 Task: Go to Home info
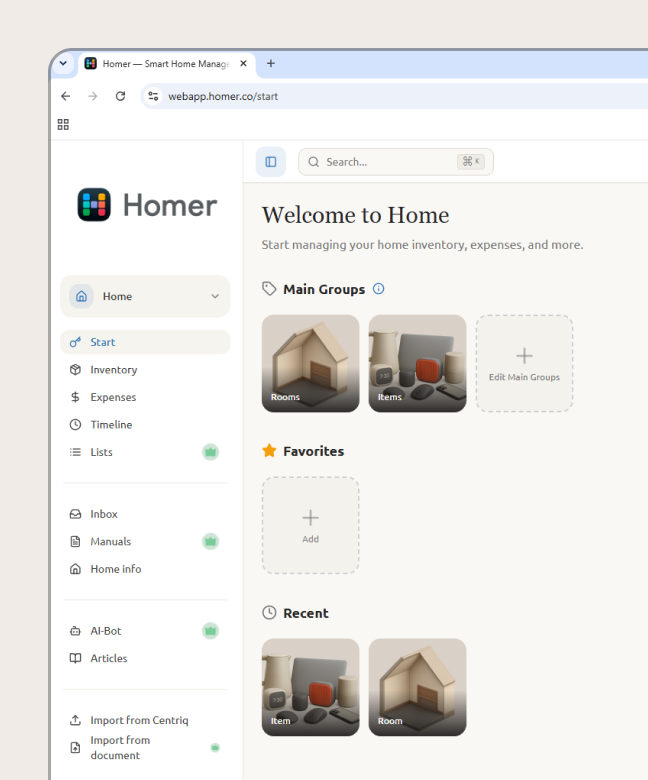pyautogui.click(x=145, y=569)
